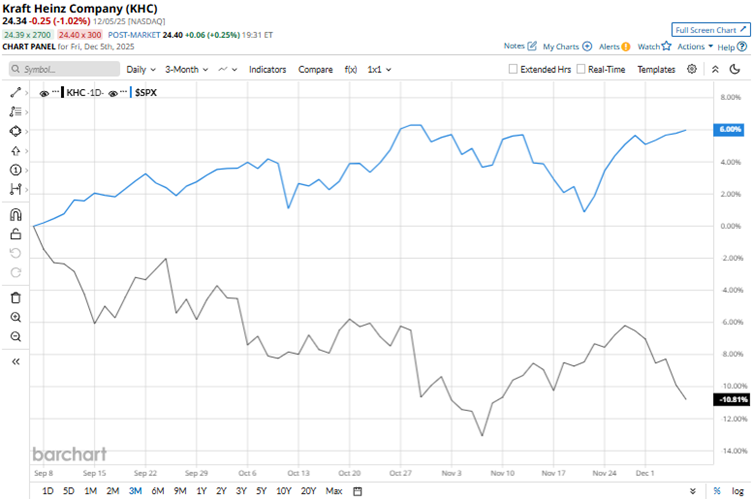Collapse the left drawing toolbar
The height and width of the screenshot is (499, 752).
point(15,361)
